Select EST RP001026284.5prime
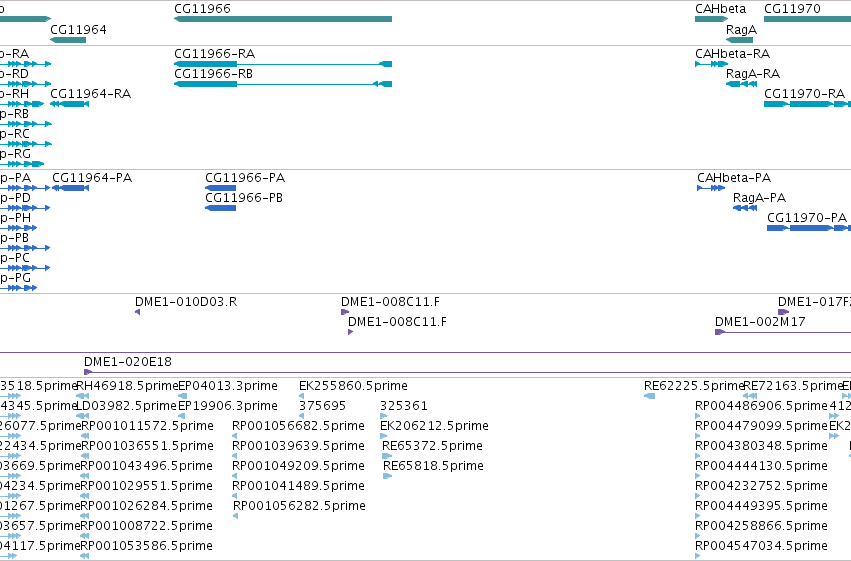Image resolution: width=851 pixels, height=561 pixels. [x=85, y=516]
